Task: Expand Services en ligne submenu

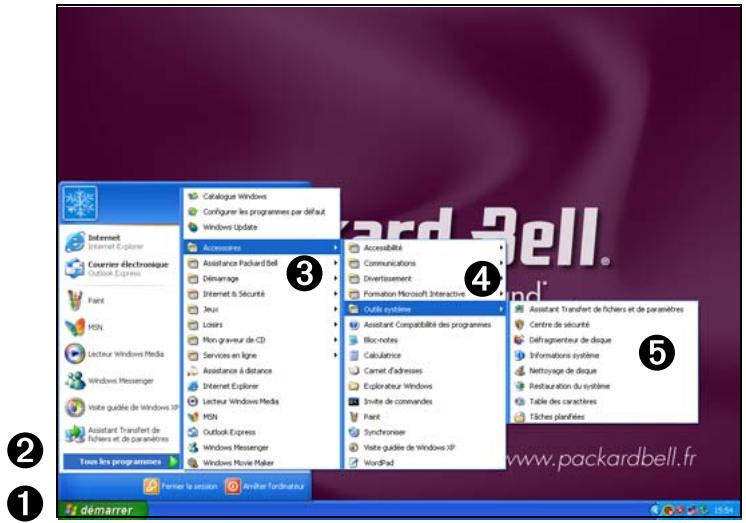Action: [262, 355]
